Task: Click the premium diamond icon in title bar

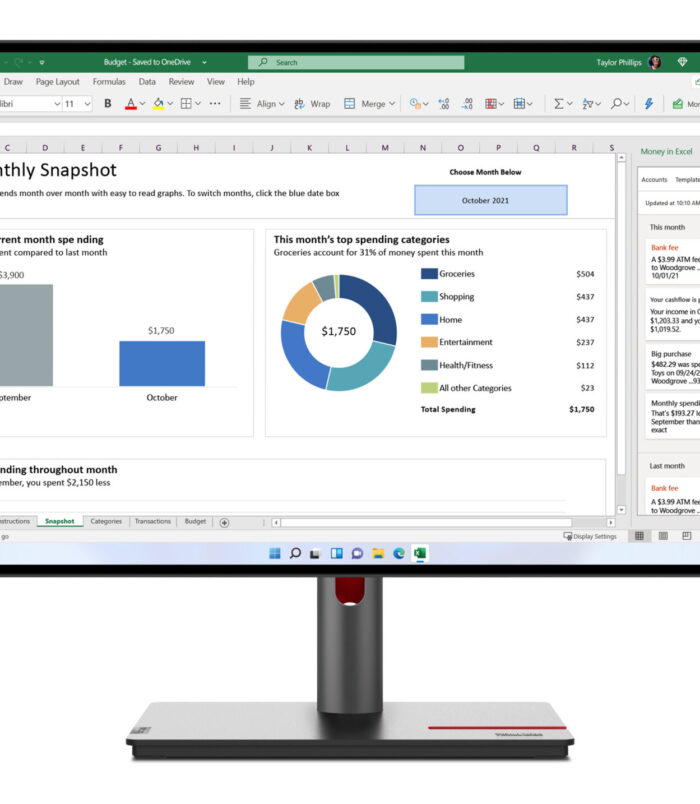Action: pyautogui.click(x=682, y=62)
